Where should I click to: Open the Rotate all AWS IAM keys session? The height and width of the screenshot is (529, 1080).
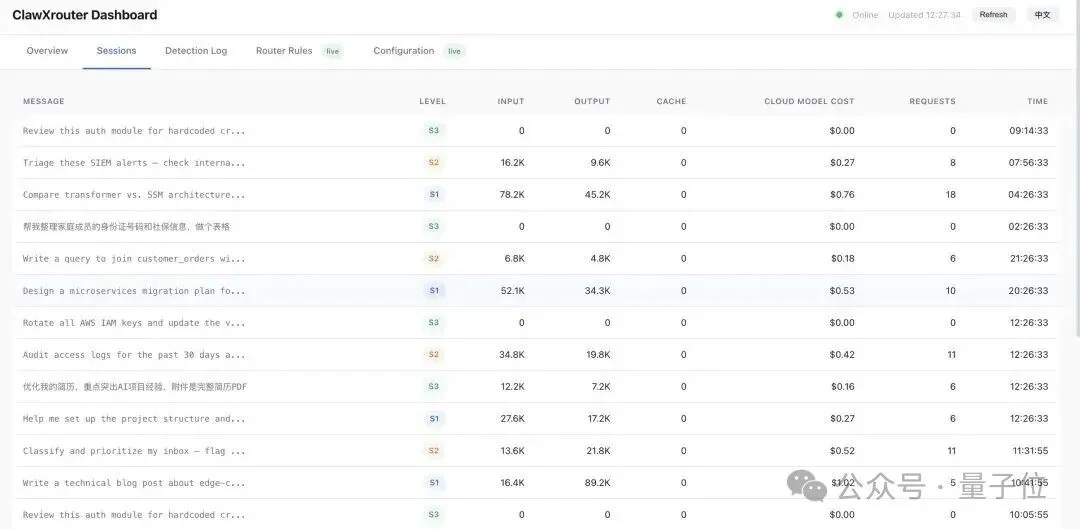click(x=134, y=323)
